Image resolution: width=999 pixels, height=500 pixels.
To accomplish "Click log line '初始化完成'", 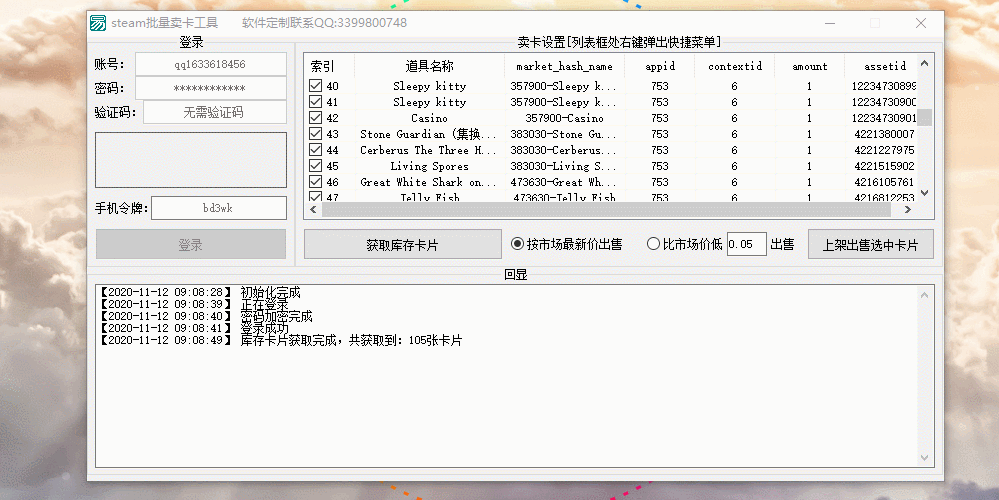I will (x=270, y=292).
